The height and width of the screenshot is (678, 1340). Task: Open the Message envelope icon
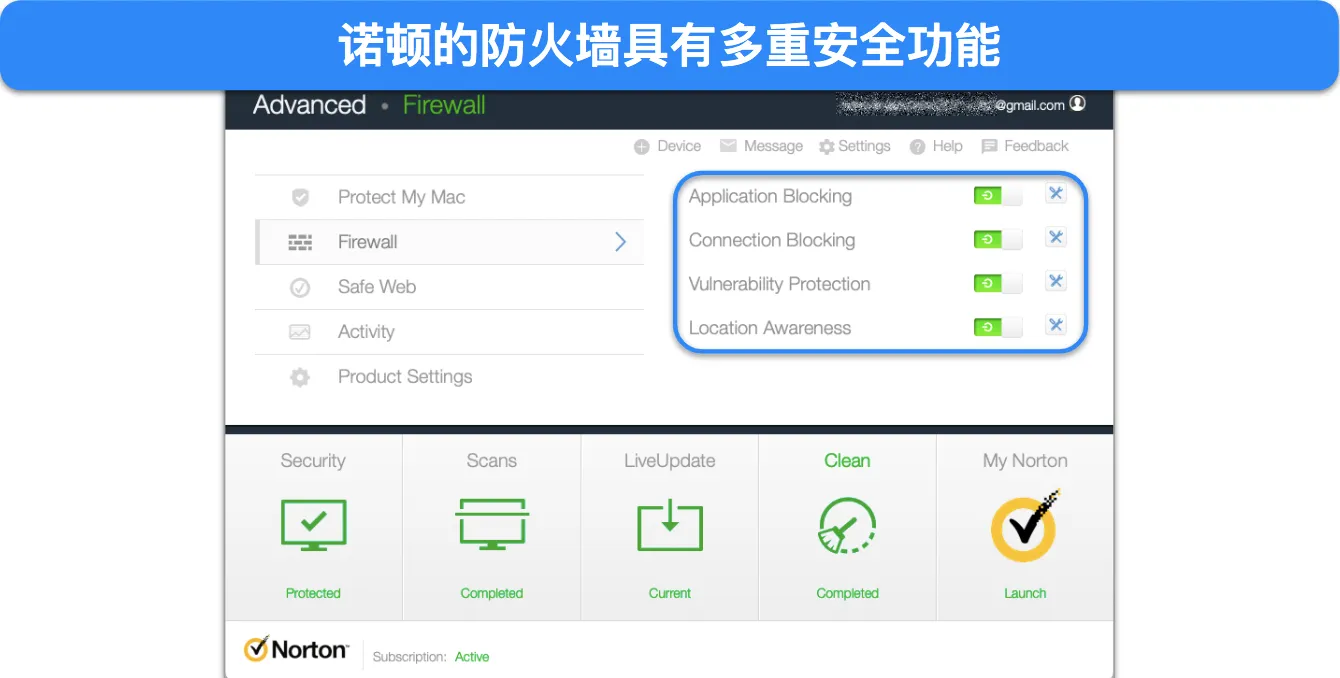tap(727, 146)
